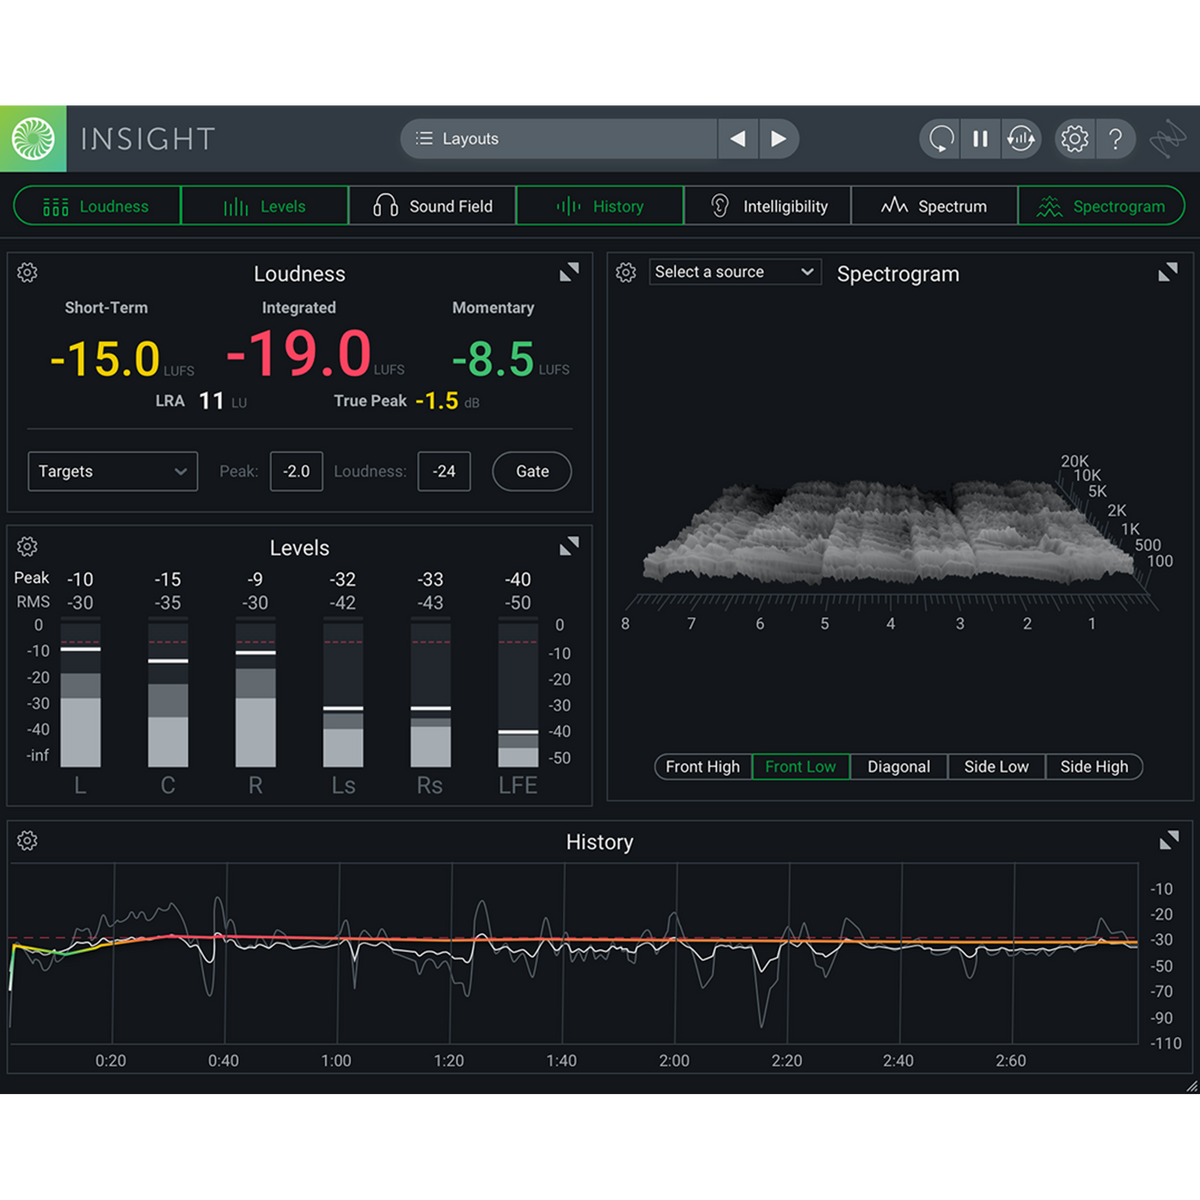Click the 1:00 time label in History
1200x1200 pixels.
tap(336, 1061)
